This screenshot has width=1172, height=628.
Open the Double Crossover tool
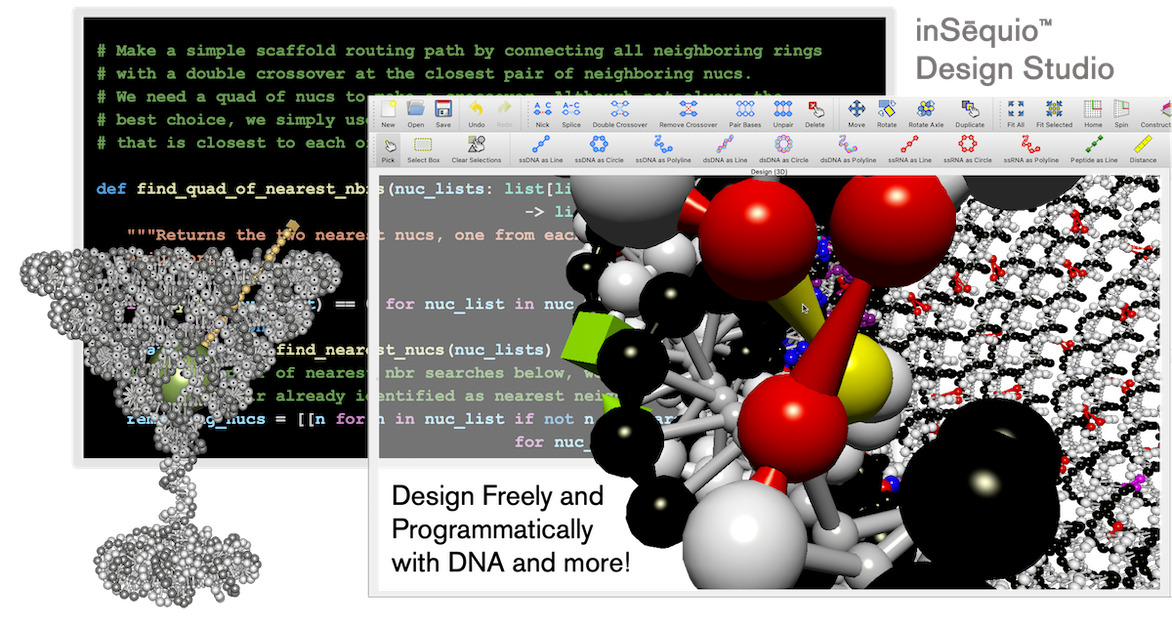click(619, 112)
